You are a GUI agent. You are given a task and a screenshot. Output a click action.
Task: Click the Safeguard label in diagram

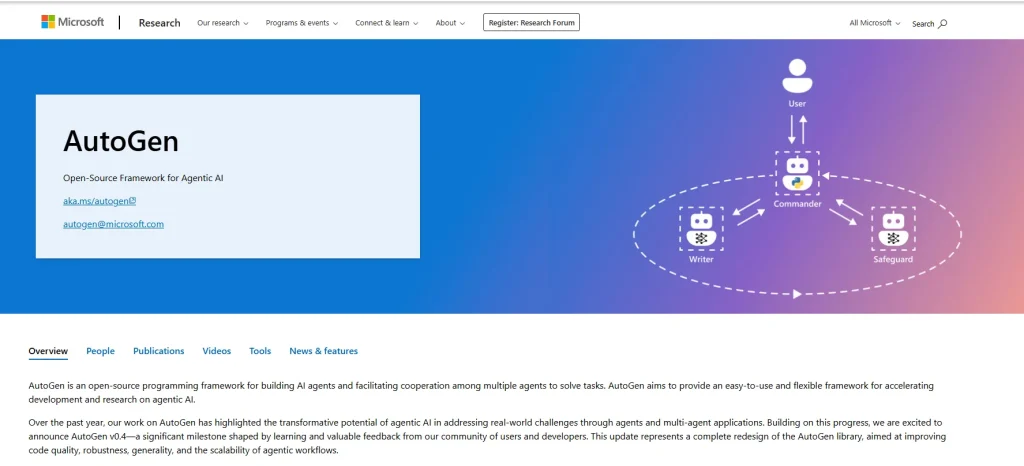[893, 260]
